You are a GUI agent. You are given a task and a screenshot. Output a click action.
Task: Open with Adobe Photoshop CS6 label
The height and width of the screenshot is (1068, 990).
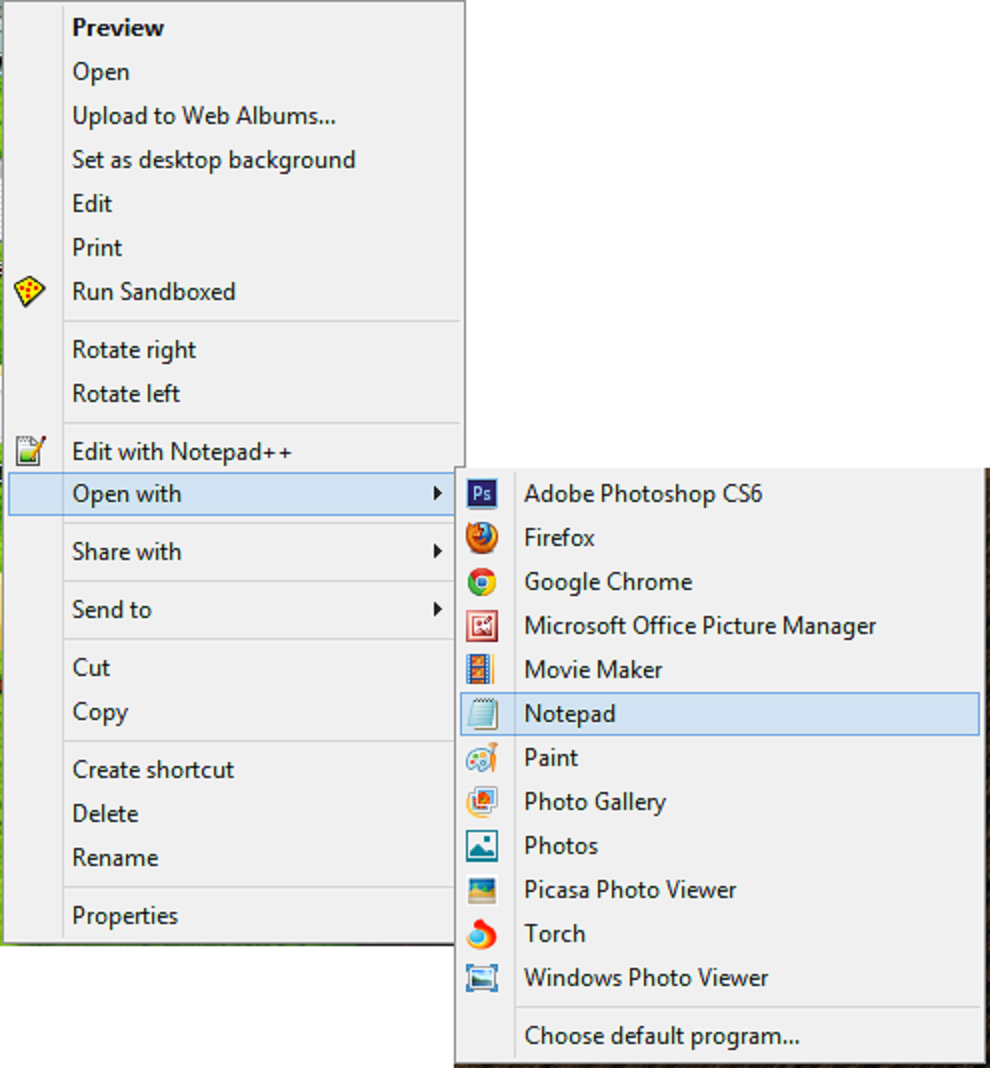643,494
